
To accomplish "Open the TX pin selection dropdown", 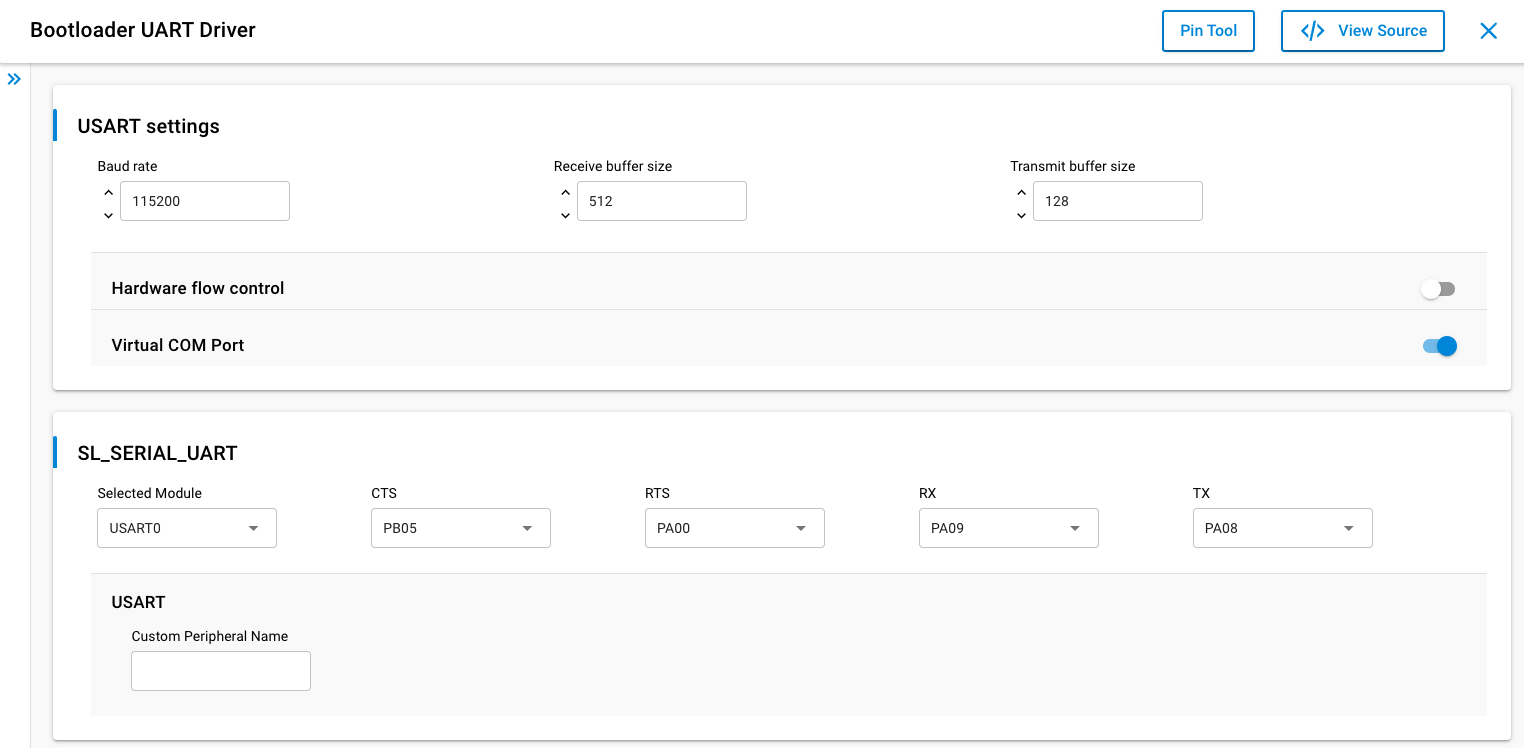I will [x=1282, y=528].
